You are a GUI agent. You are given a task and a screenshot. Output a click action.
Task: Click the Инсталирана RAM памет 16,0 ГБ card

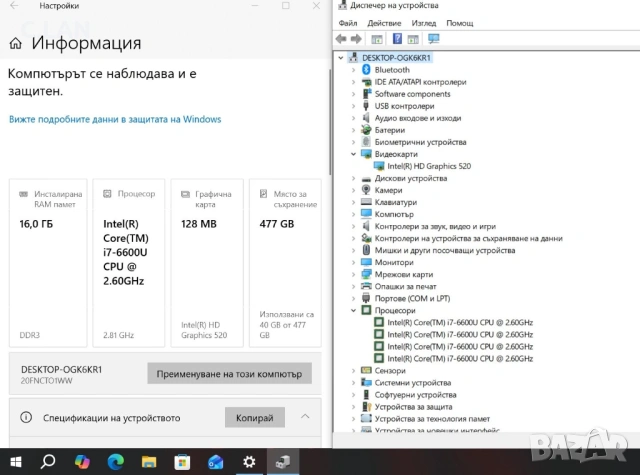pyautogui.click(x=48, y=263)
